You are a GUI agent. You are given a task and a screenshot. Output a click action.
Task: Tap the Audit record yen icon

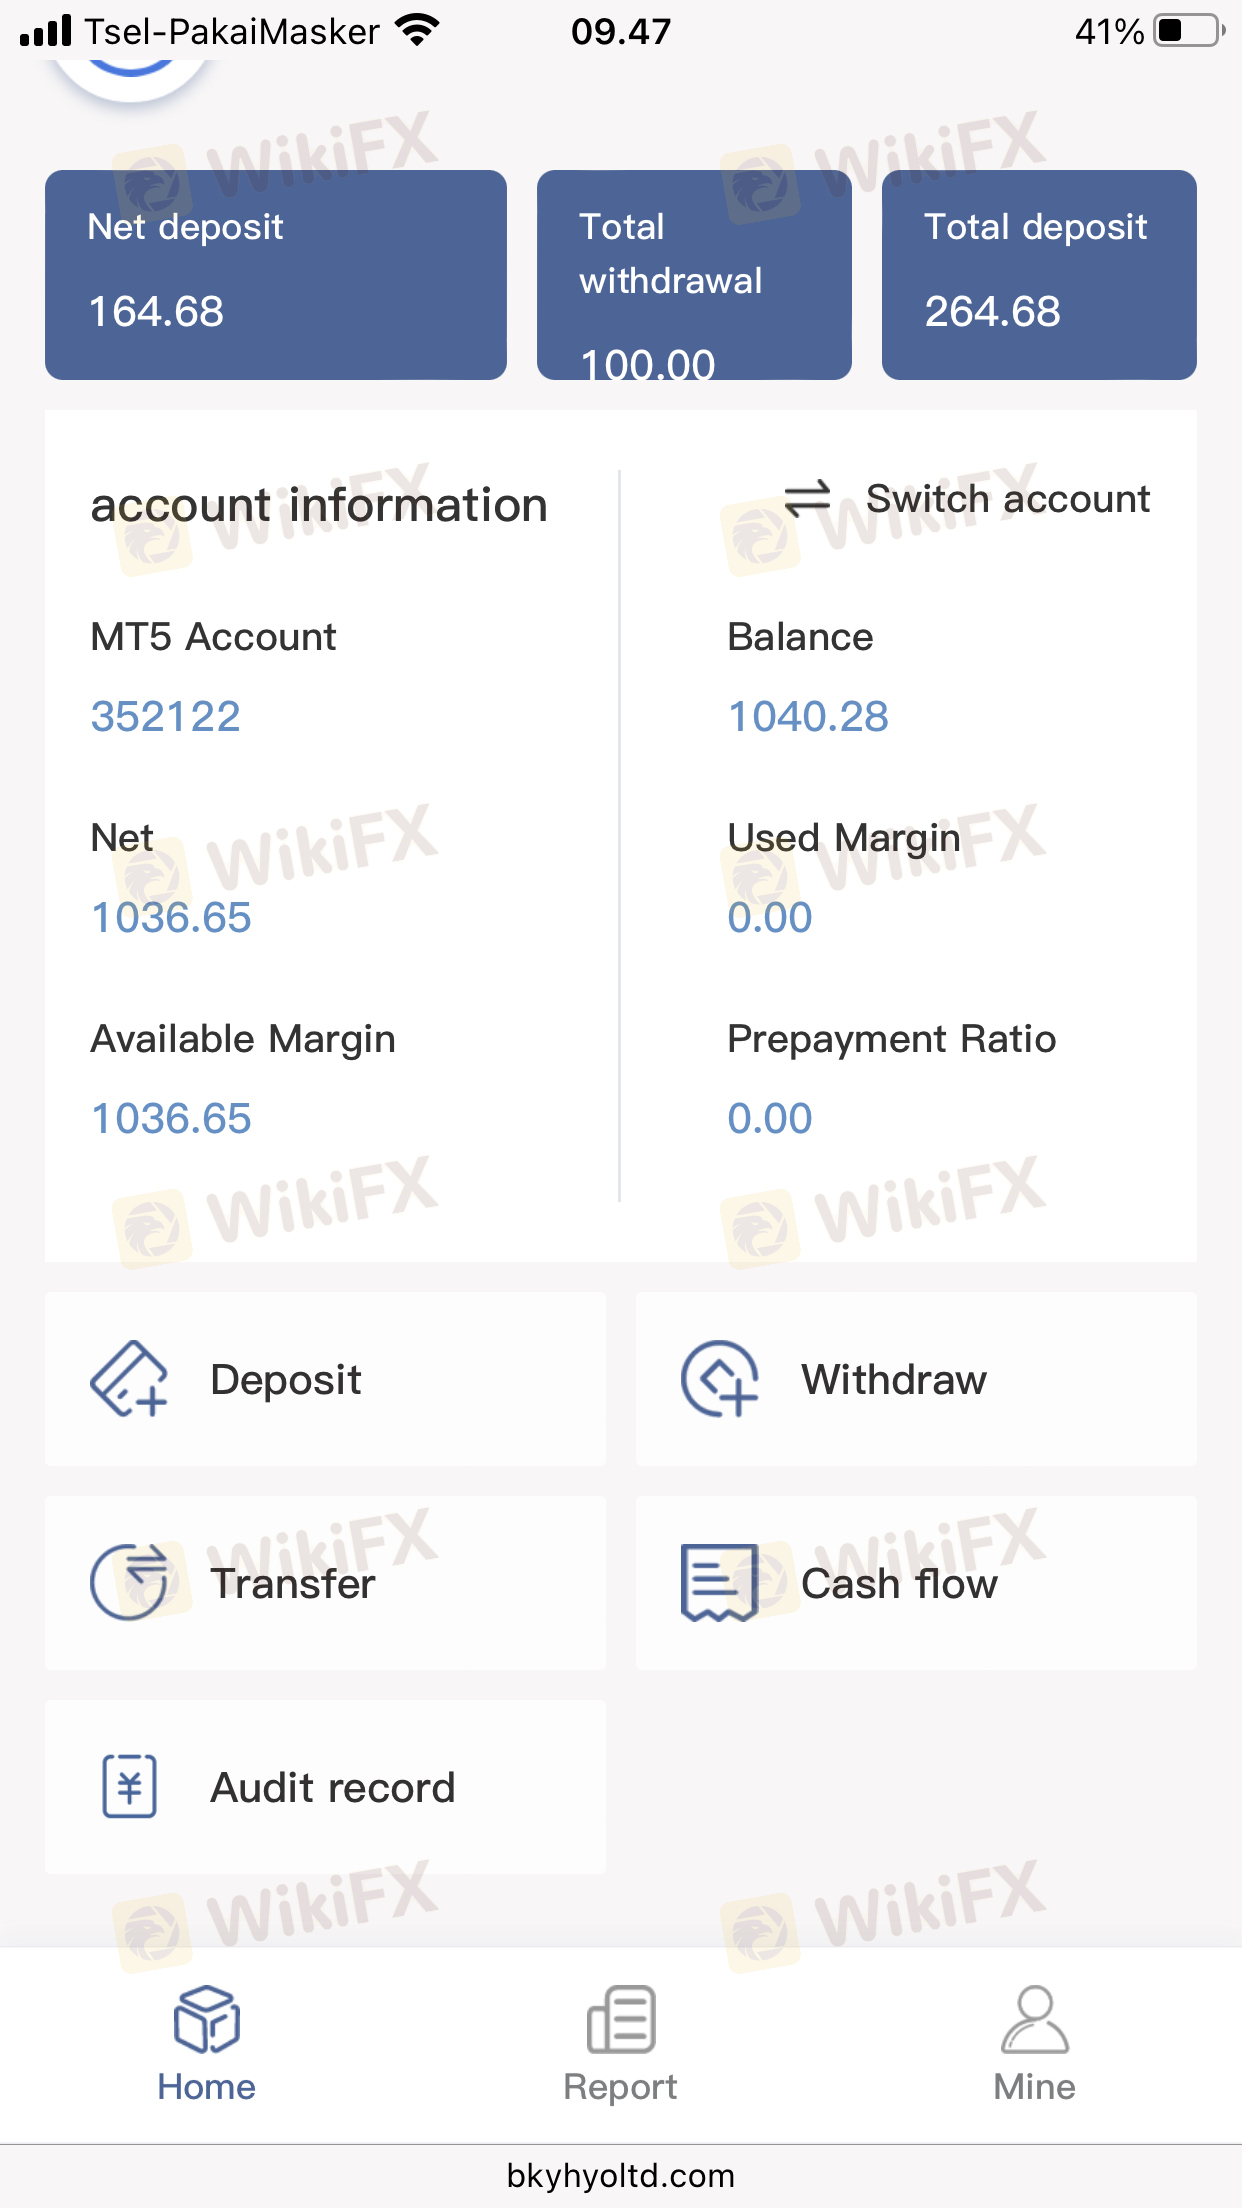pyautogui.click(x=130, y=1786)
